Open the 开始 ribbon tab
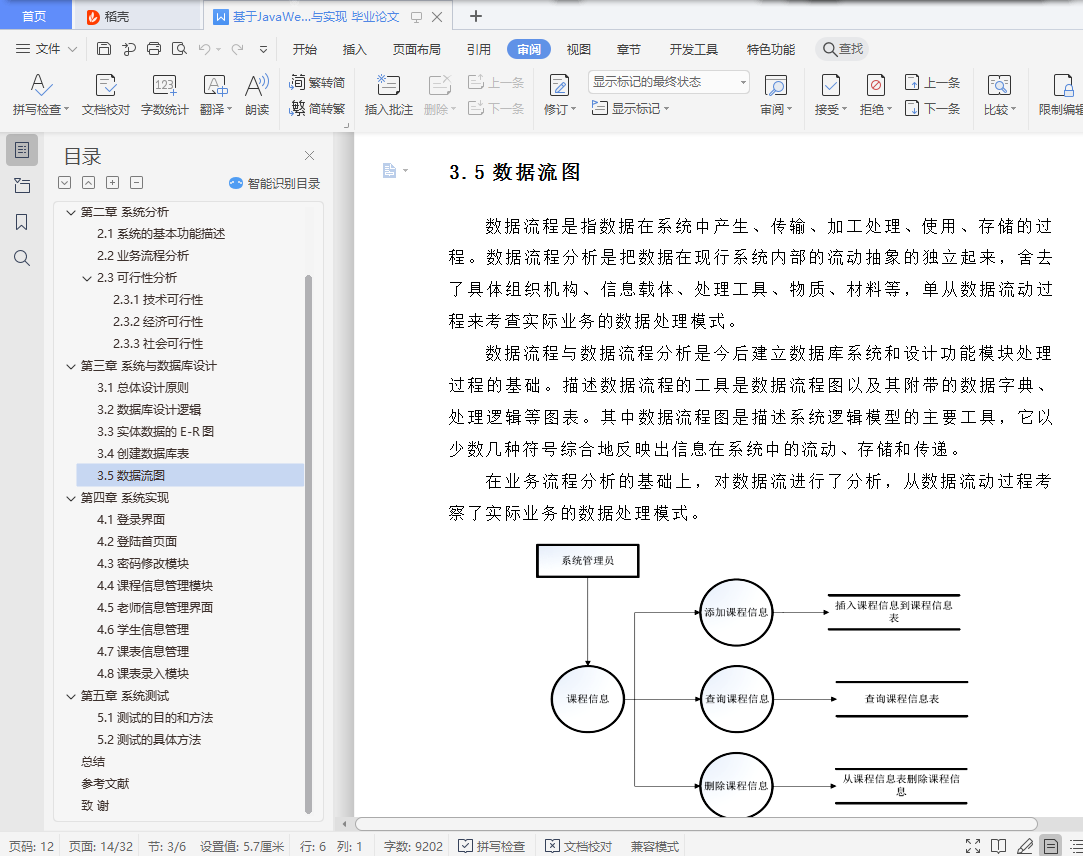Image resolution: width=1083 pixels, height=856 pixels. pos(304,49)
